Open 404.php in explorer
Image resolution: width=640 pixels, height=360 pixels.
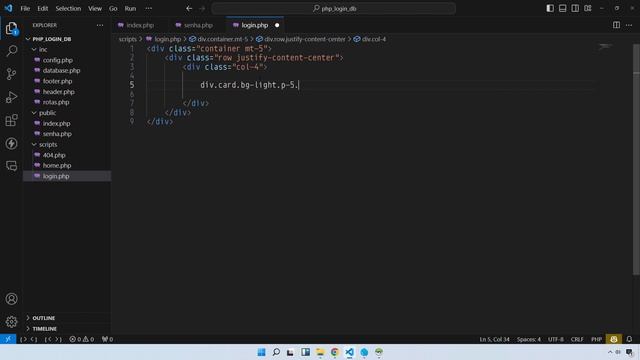[x=54, y=155]
